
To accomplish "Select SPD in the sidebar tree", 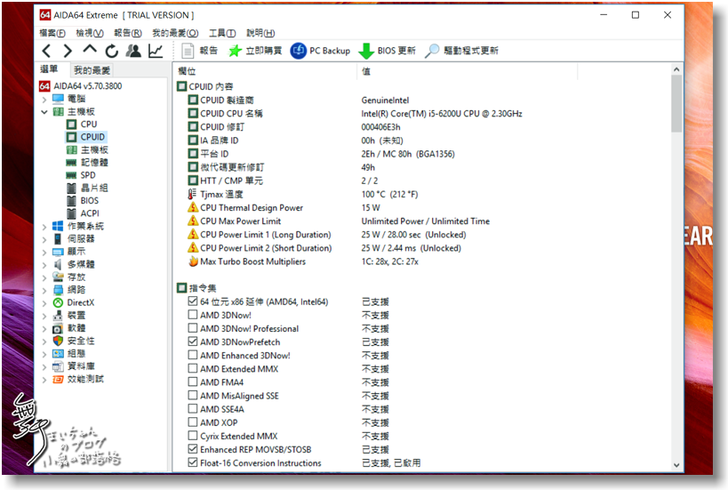I will [x=88, y=175].
